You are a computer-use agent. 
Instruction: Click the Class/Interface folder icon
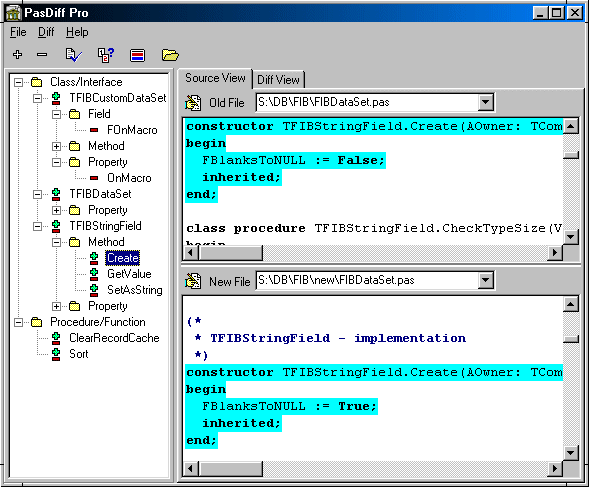pos(36,82)
